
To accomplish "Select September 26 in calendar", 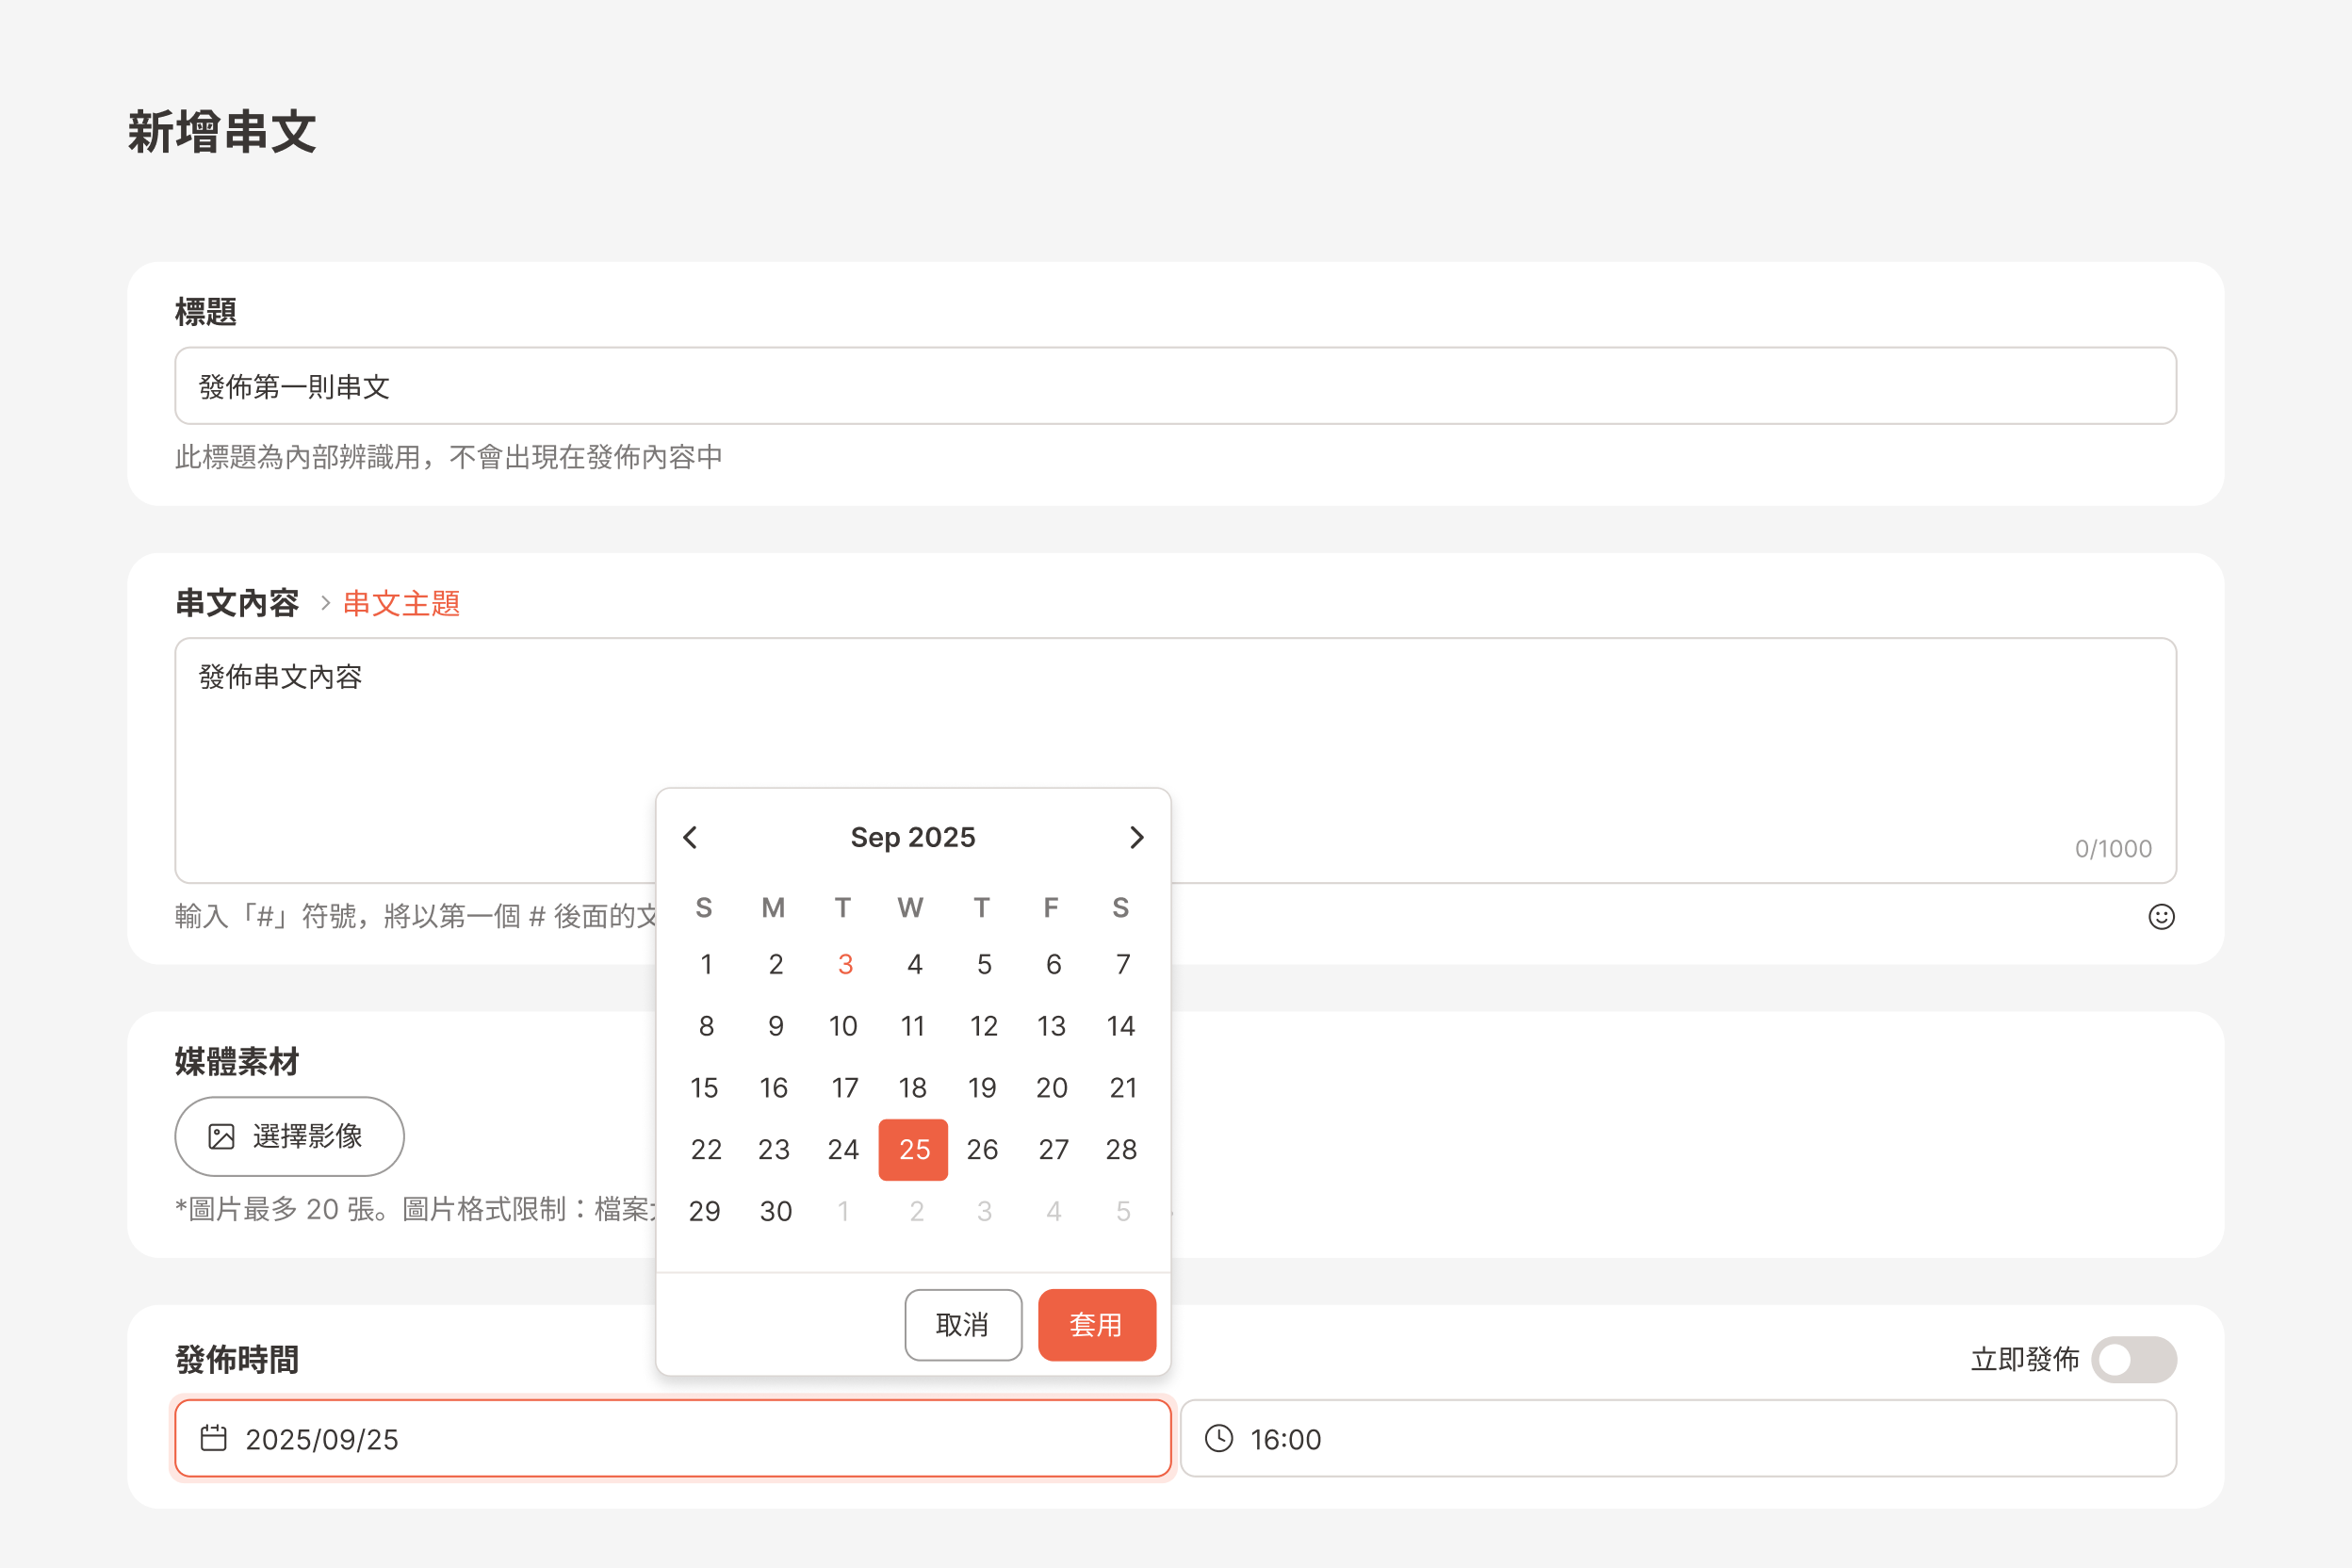I will (982, 1149).
